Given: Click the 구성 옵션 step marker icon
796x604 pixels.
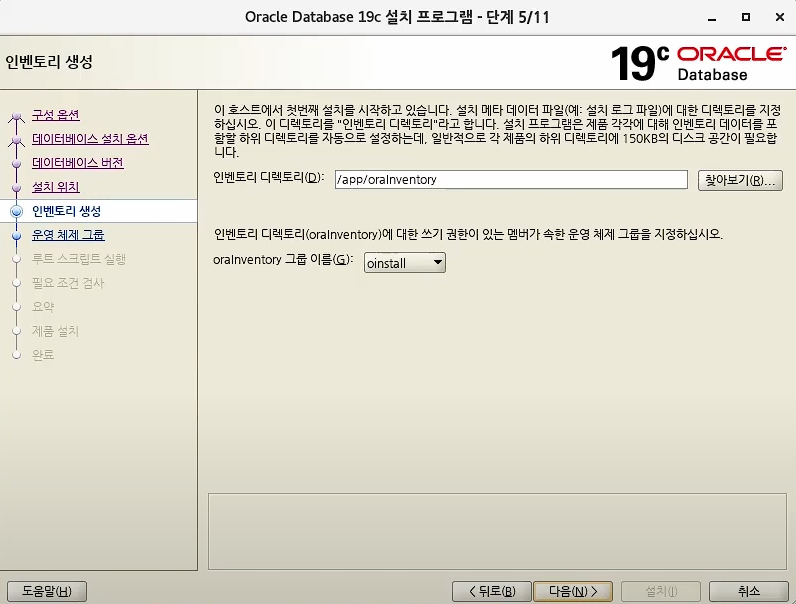Looking at the screenshot, I should coord(16,116).
